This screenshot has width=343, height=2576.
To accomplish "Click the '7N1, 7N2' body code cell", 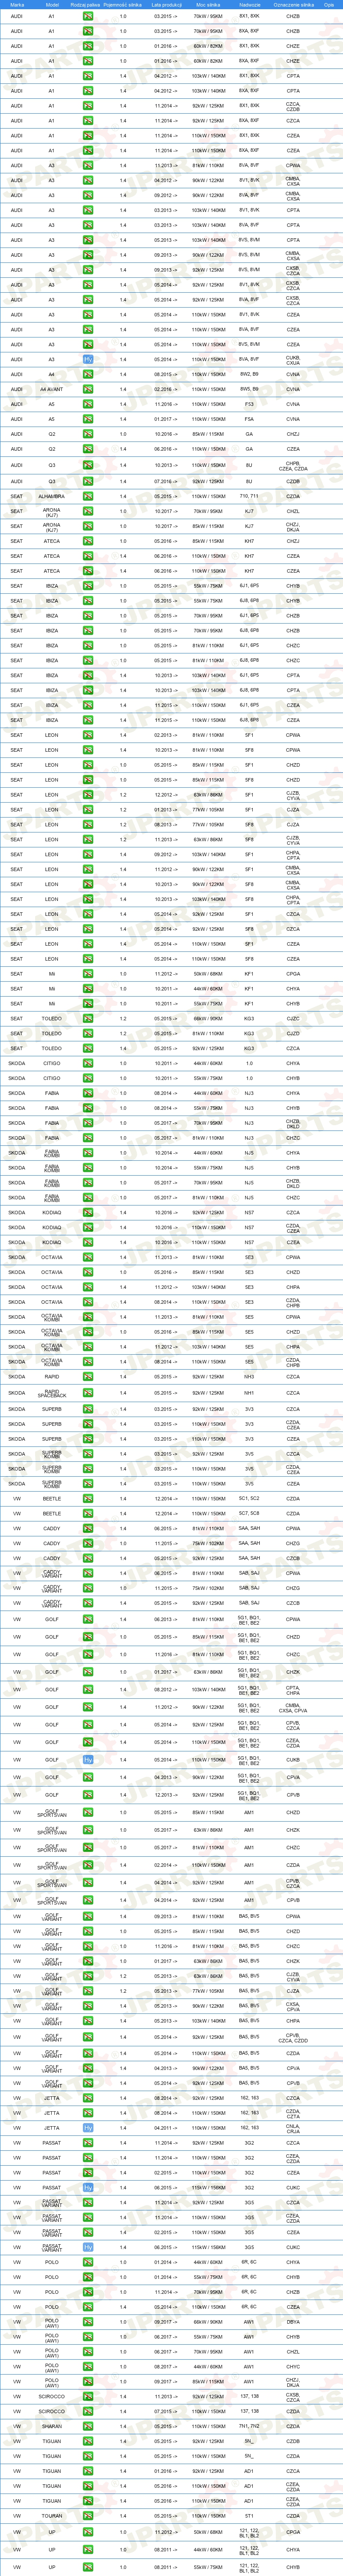I will (x=249, y=2426).
